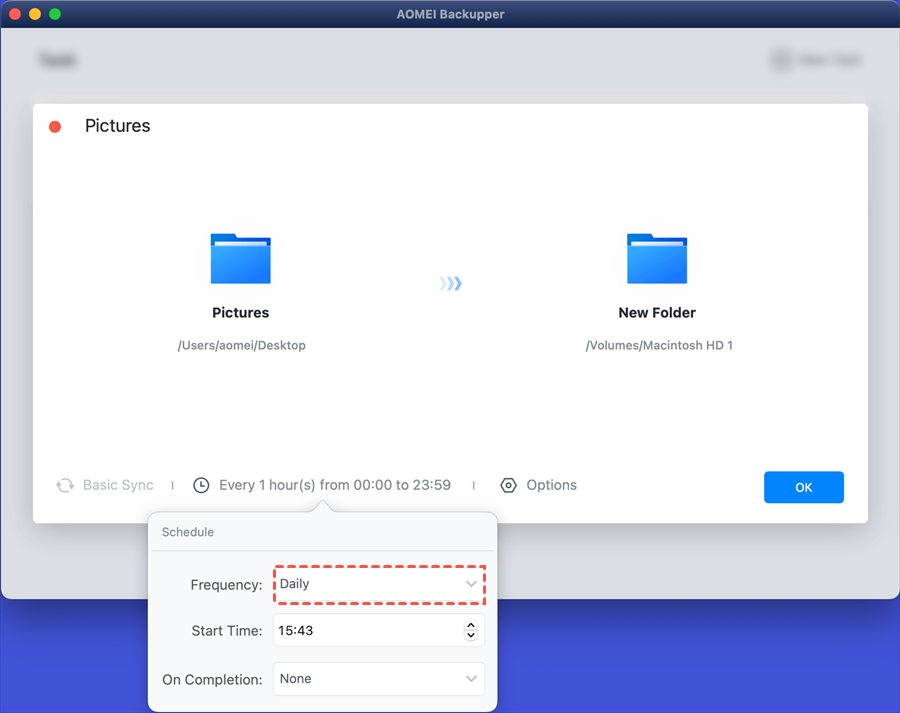Click the bold New Folder name
Image resolution: width=900 pixels, height=713 pixels.
point(657,313)
